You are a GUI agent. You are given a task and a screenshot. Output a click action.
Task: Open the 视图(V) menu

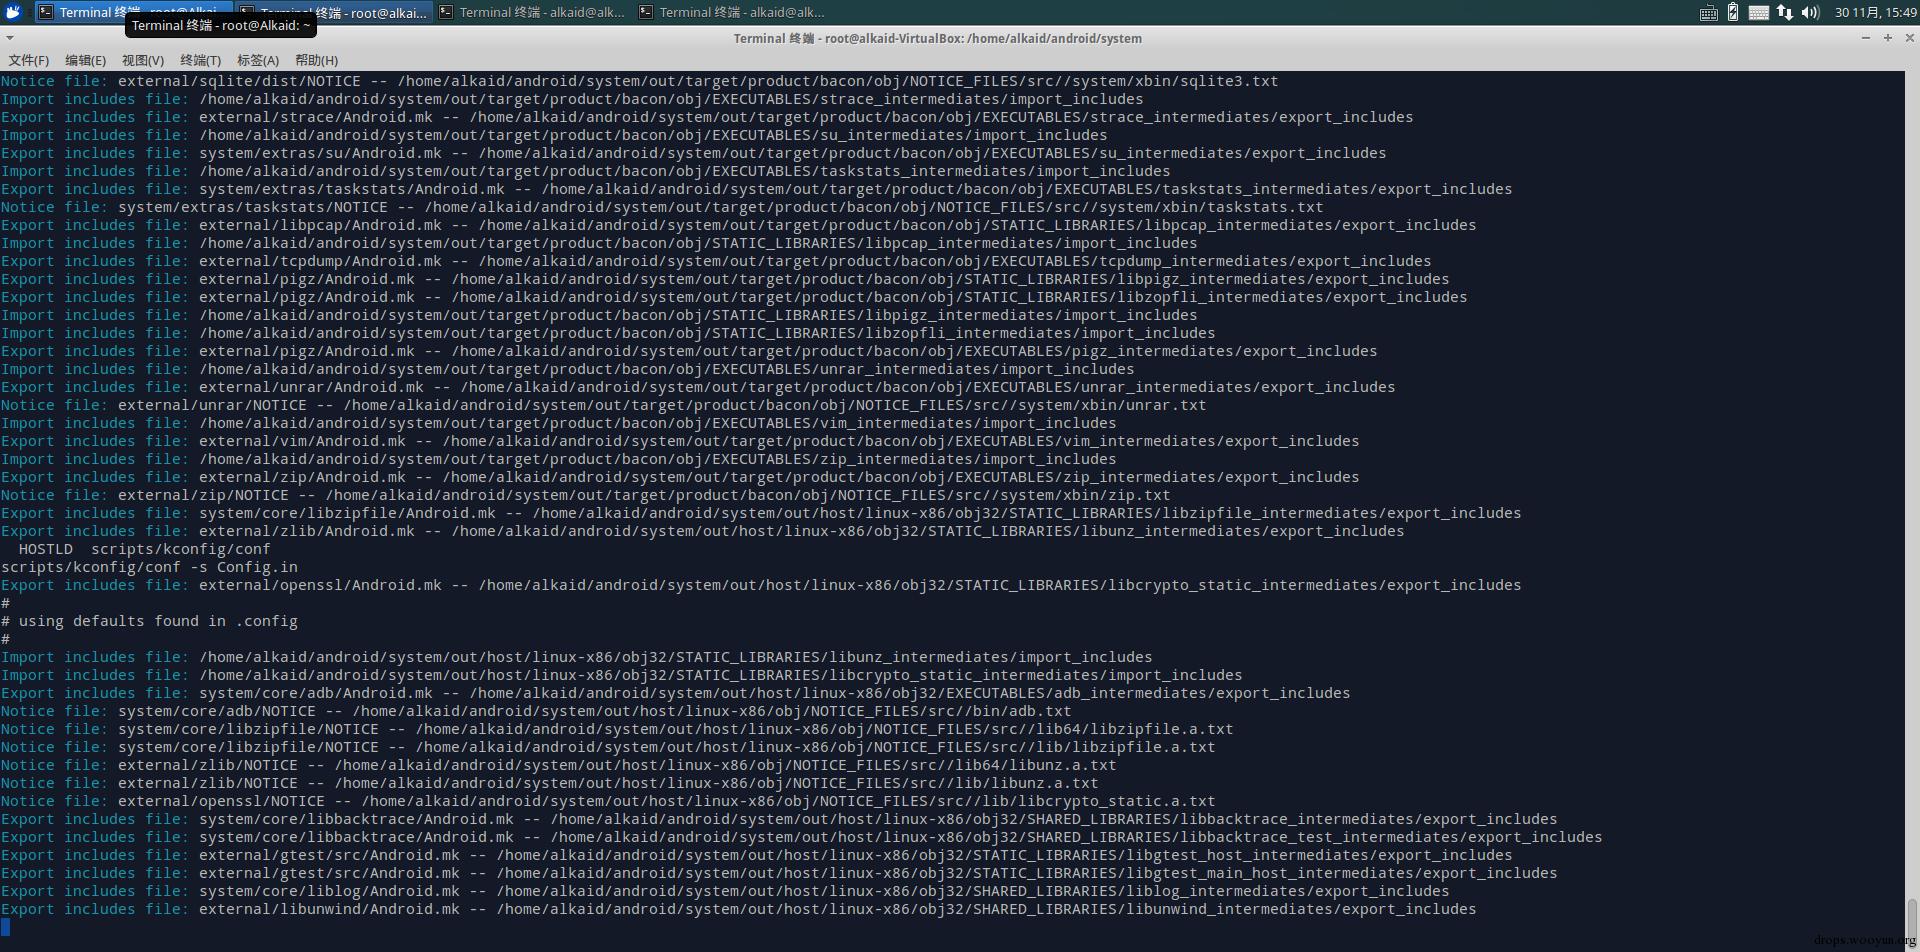click(143, 60)
